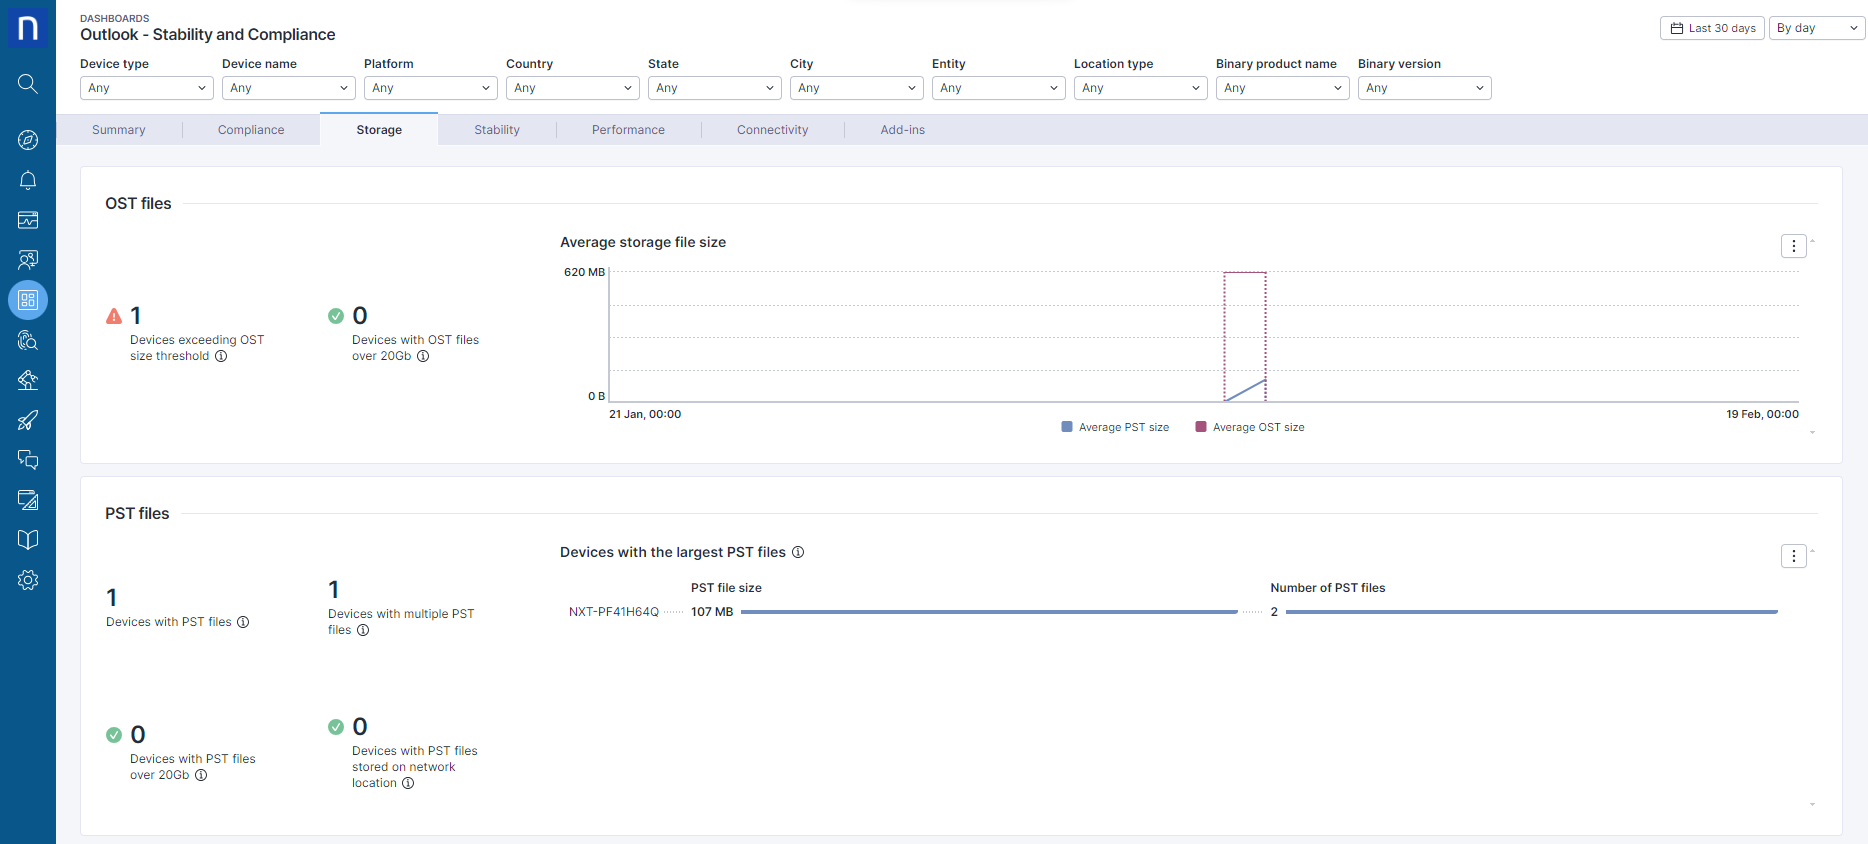Click the 1 devices exceeding OST threshold value
Viewport: 1868px width, 844px height.
(x=136, y=316)
